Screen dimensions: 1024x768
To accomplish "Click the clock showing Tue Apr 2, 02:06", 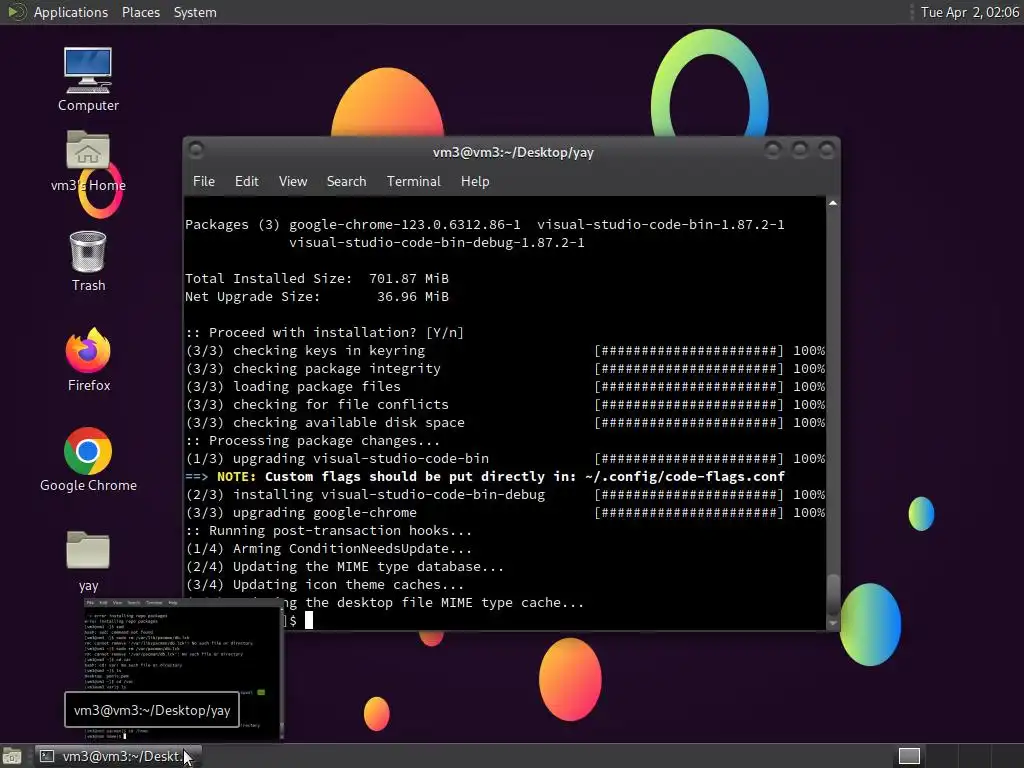I will click(x=969, y=12).
